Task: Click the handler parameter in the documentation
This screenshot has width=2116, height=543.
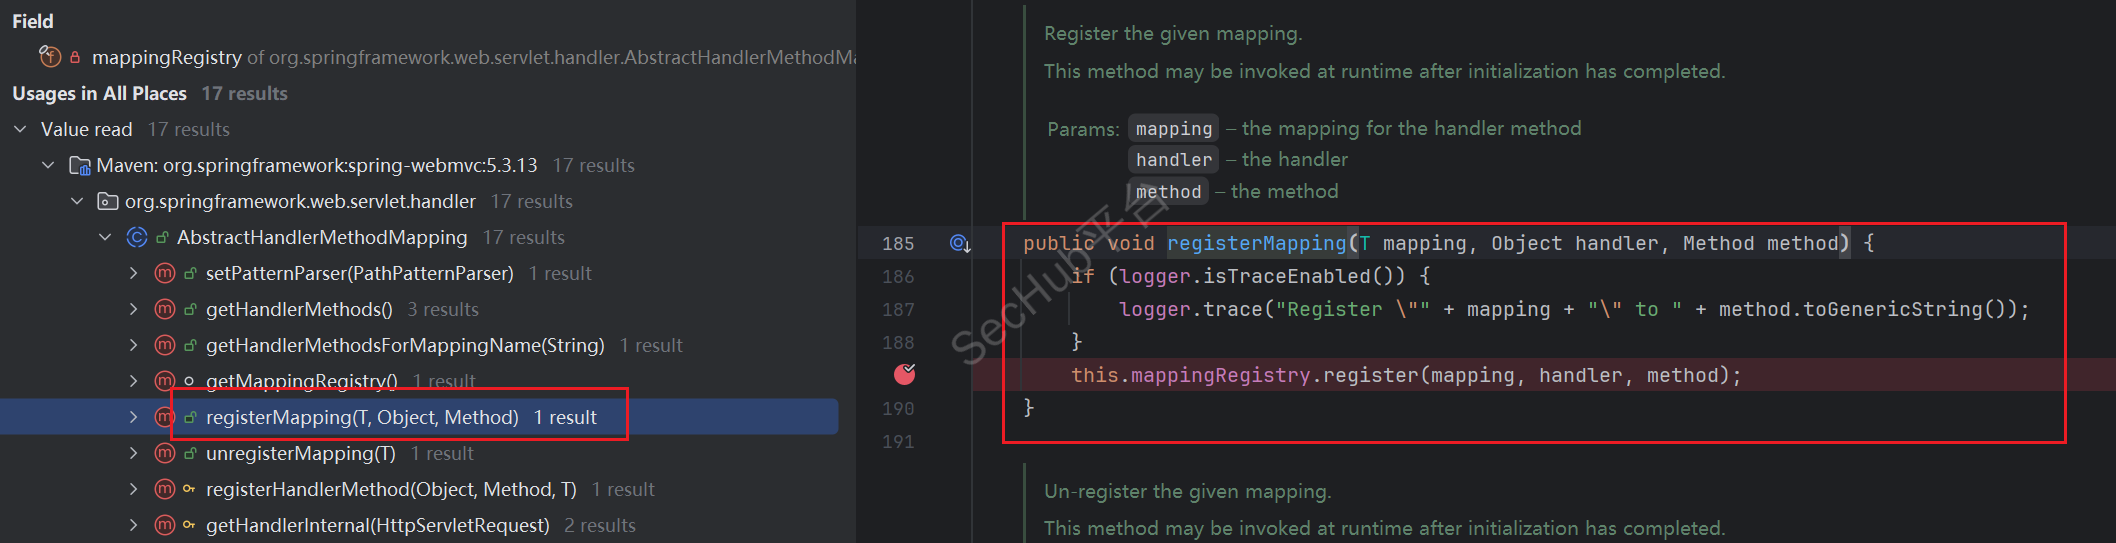Action: 1173,159
